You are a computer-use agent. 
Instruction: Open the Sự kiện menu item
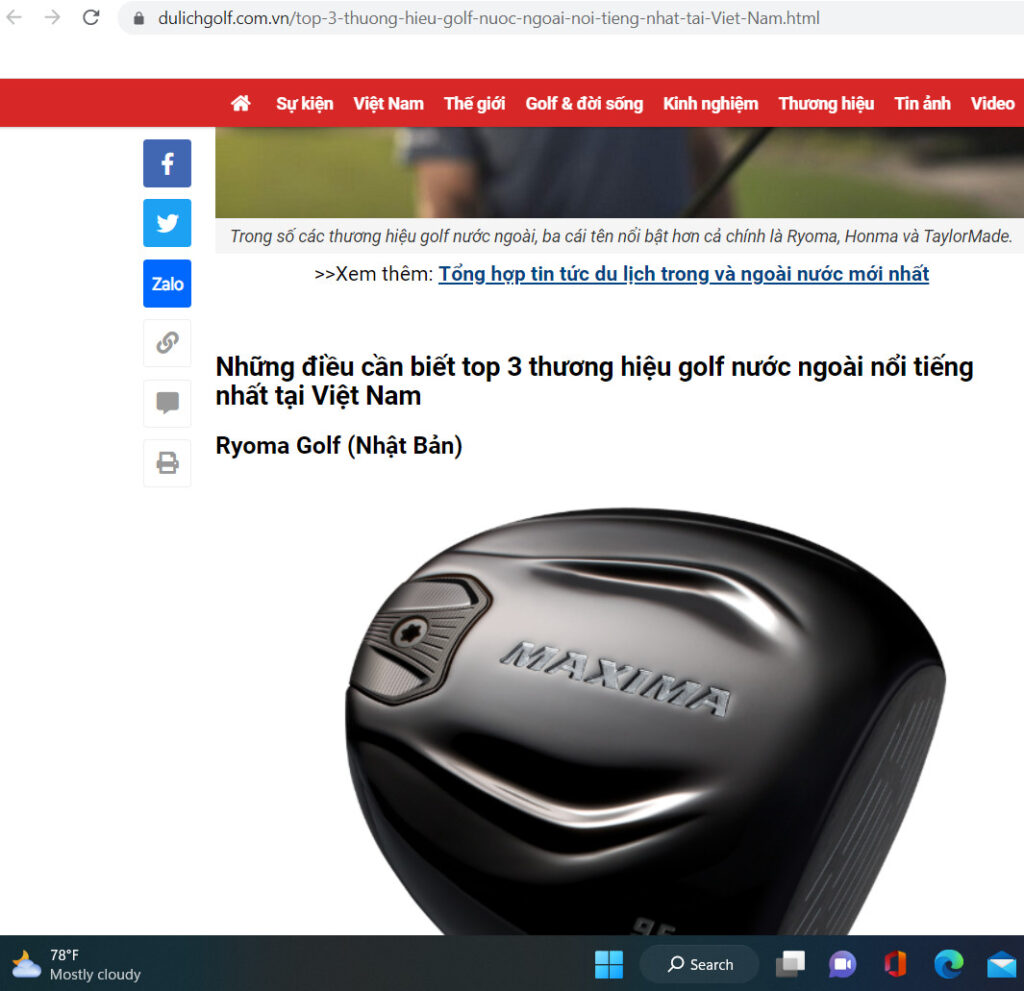point(304,104)
